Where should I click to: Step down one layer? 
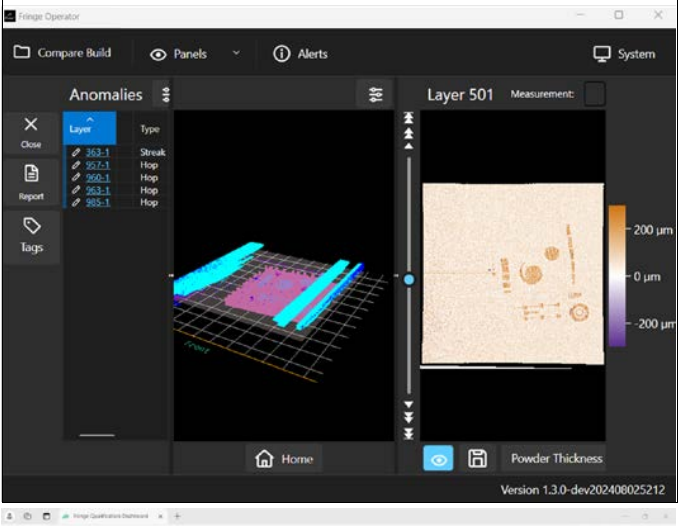click(409, 404)
